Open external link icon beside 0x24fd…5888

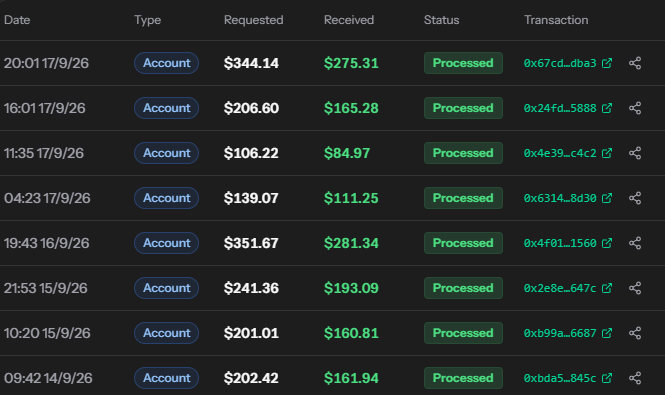pyautogui.click(x=607, y=108)
